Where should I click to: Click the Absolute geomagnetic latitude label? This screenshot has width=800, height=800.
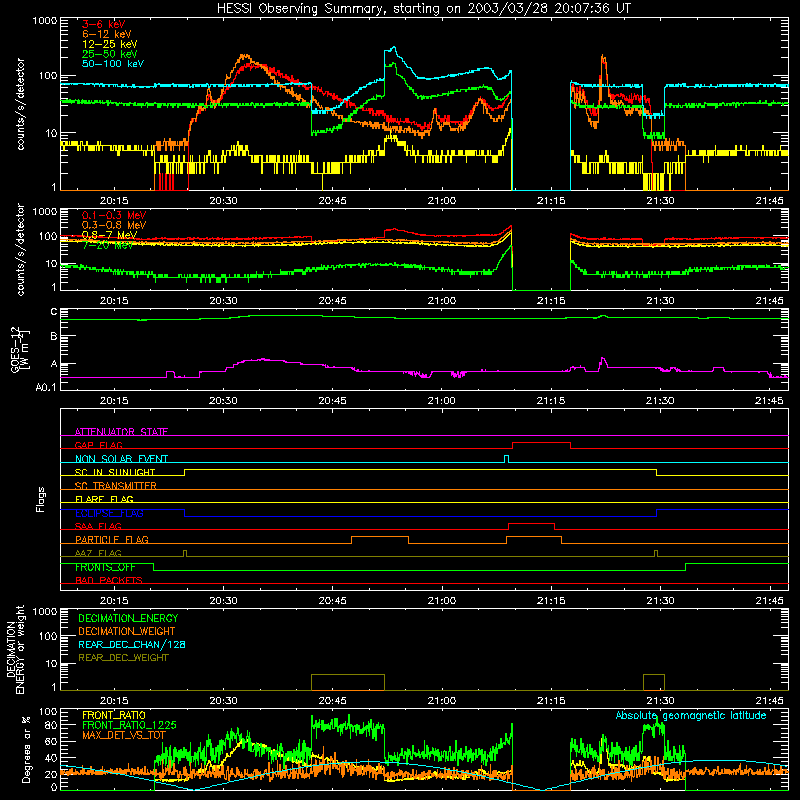(691, 715)
